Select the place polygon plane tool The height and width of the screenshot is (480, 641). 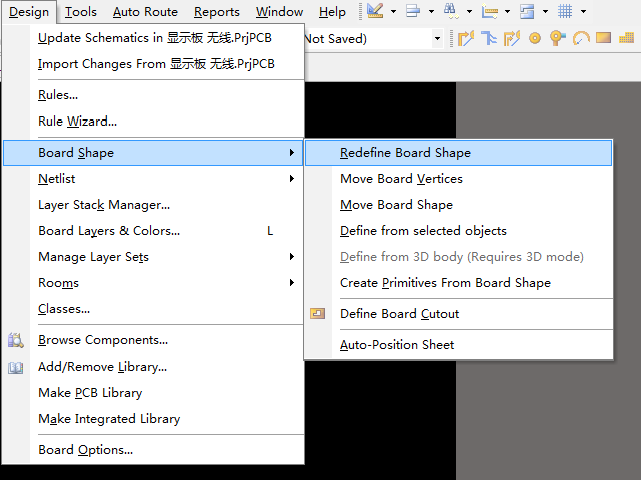(626, 38)
